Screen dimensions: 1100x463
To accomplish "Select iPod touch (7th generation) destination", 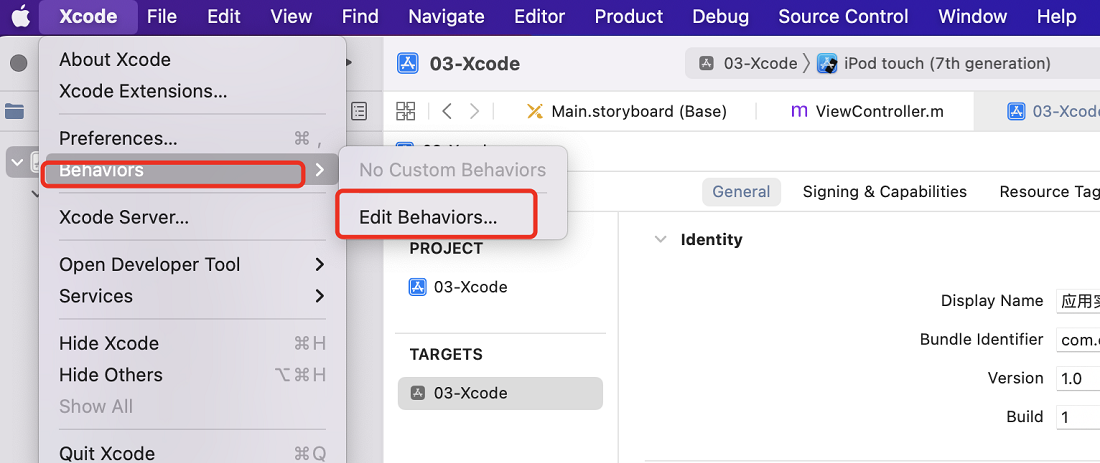I will (x=934, y=64).
